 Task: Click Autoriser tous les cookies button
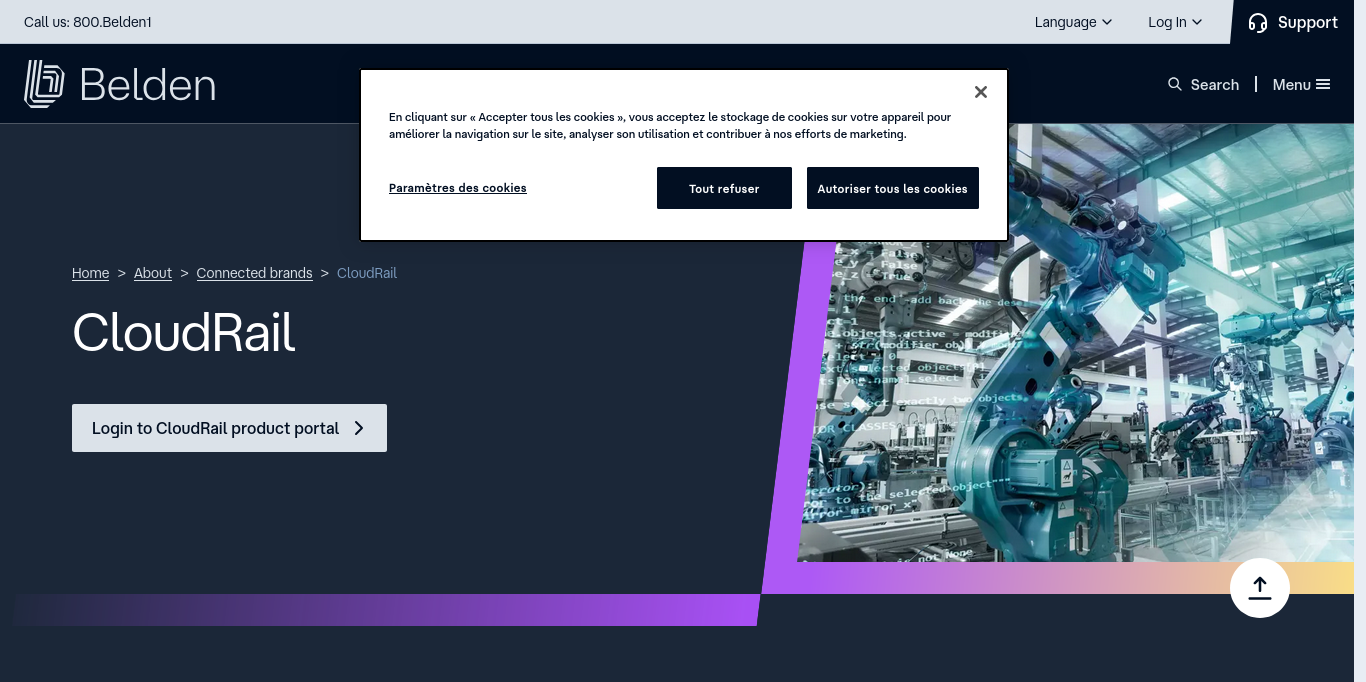point(893,188)
